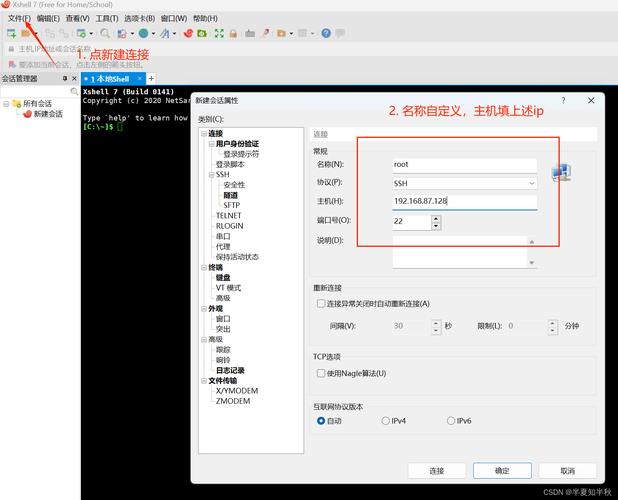The image size is (618, 500).
Task: Select the 保持活动状态 tree item
Action: click(237, 257)
